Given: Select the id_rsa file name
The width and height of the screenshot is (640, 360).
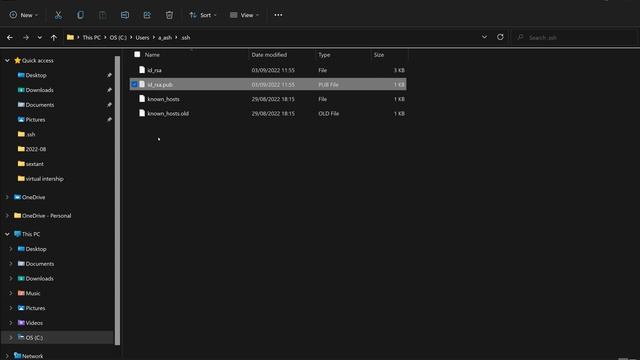Looking at the screenshot, I should coord(155,70).
